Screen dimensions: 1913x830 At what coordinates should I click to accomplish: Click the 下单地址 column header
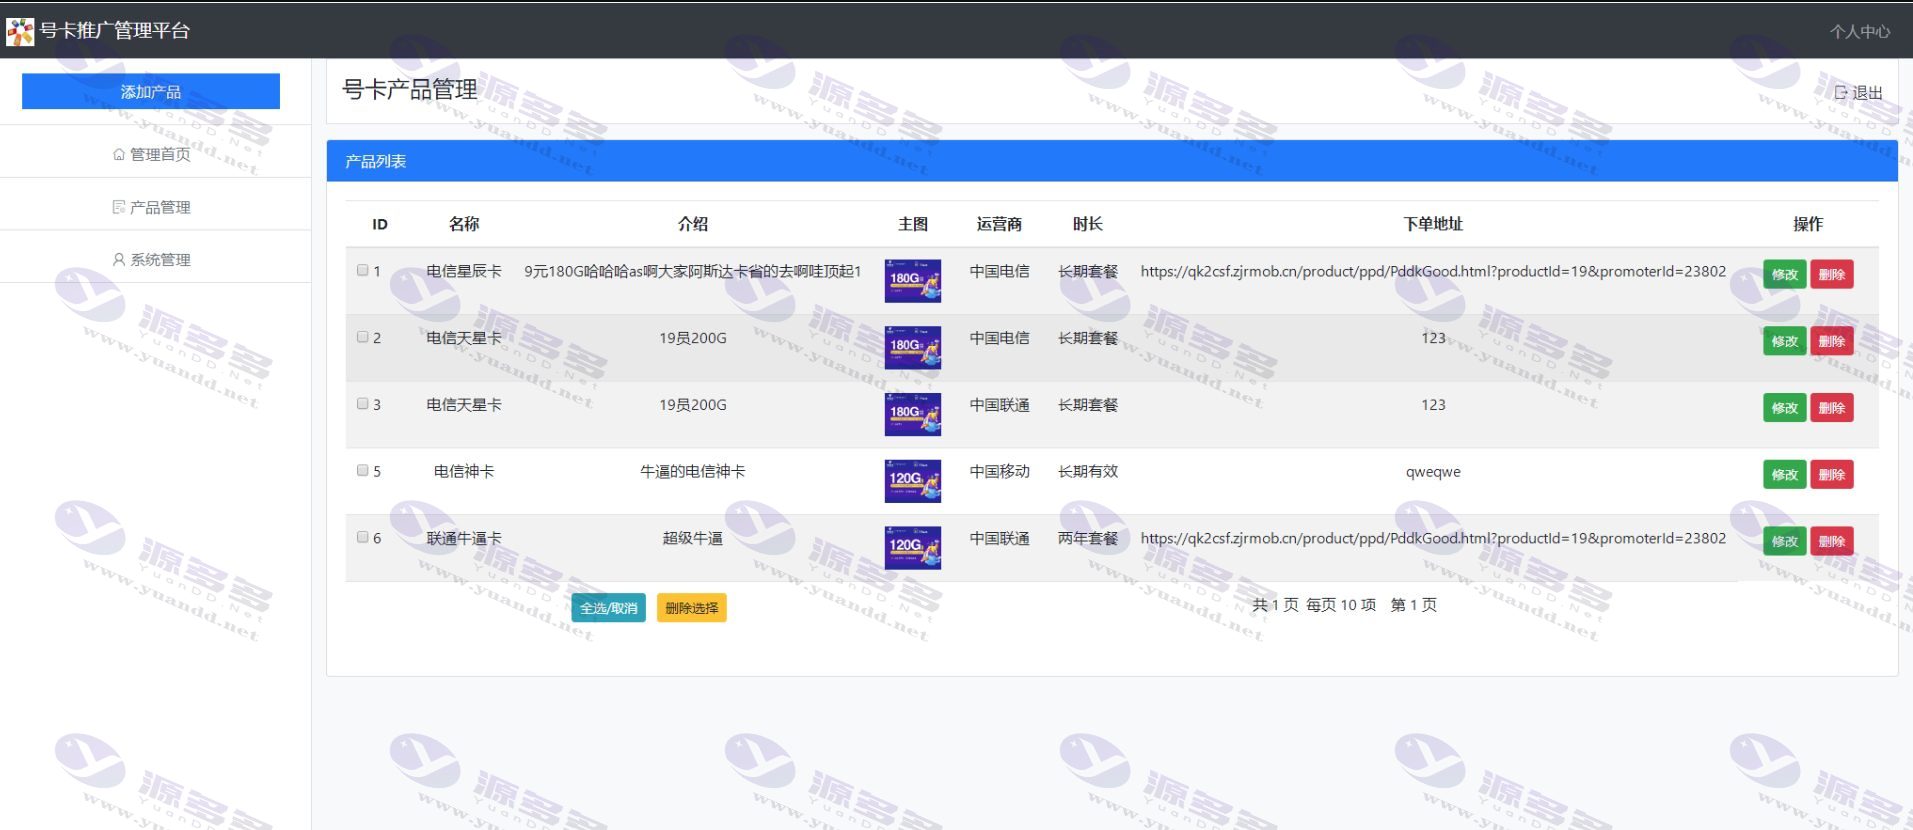click(1433, 224)
